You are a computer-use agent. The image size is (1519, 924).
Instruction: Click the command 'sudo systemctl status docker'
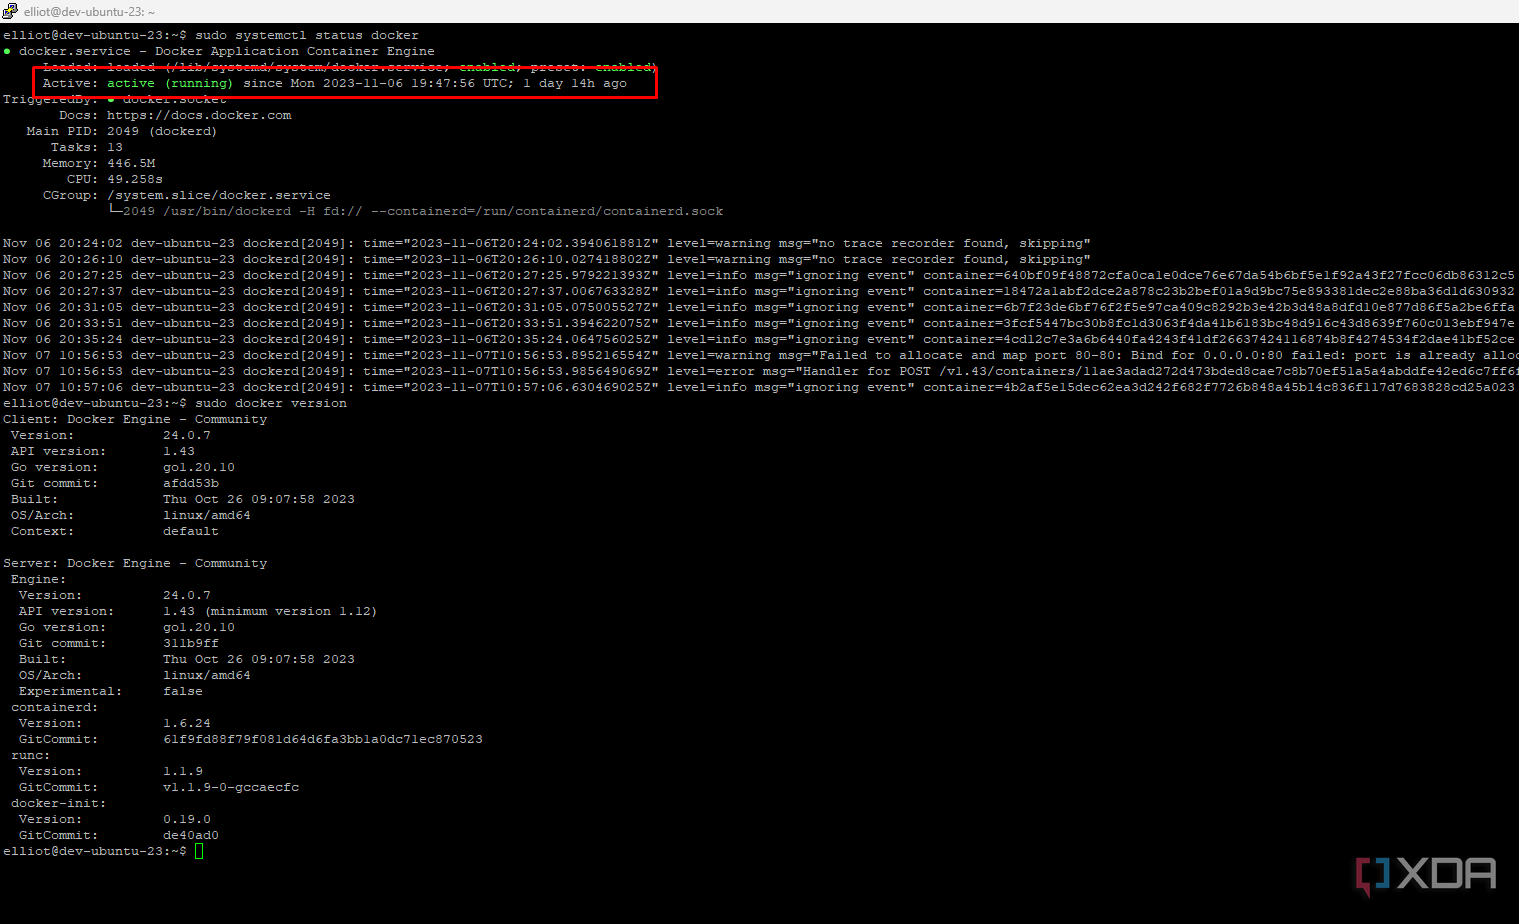point(307,35)
